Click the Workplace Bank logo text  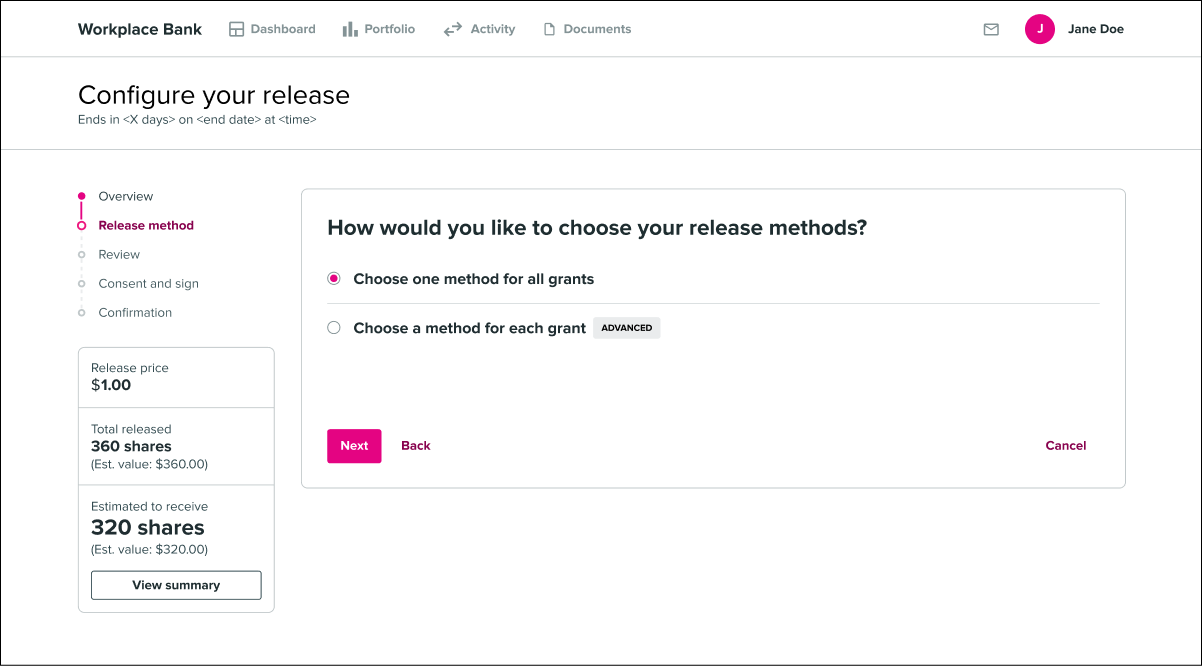[140, 29]
